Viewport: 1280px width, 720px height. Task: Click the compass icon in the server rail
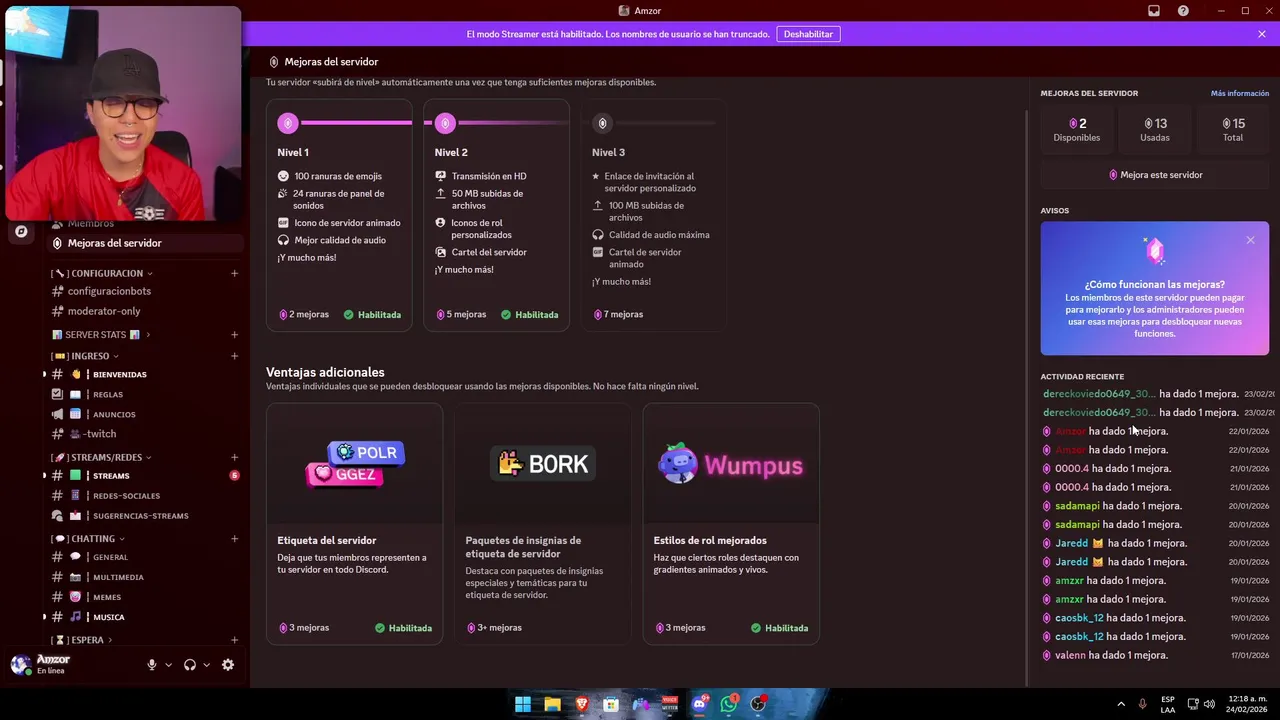(21, 232)
